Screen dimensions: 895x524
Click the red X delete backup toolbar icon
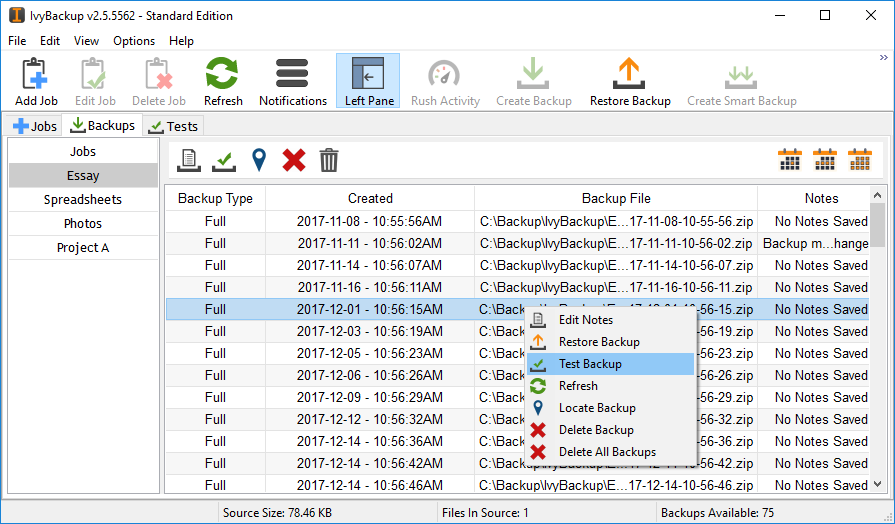click(x=294, y=160)
